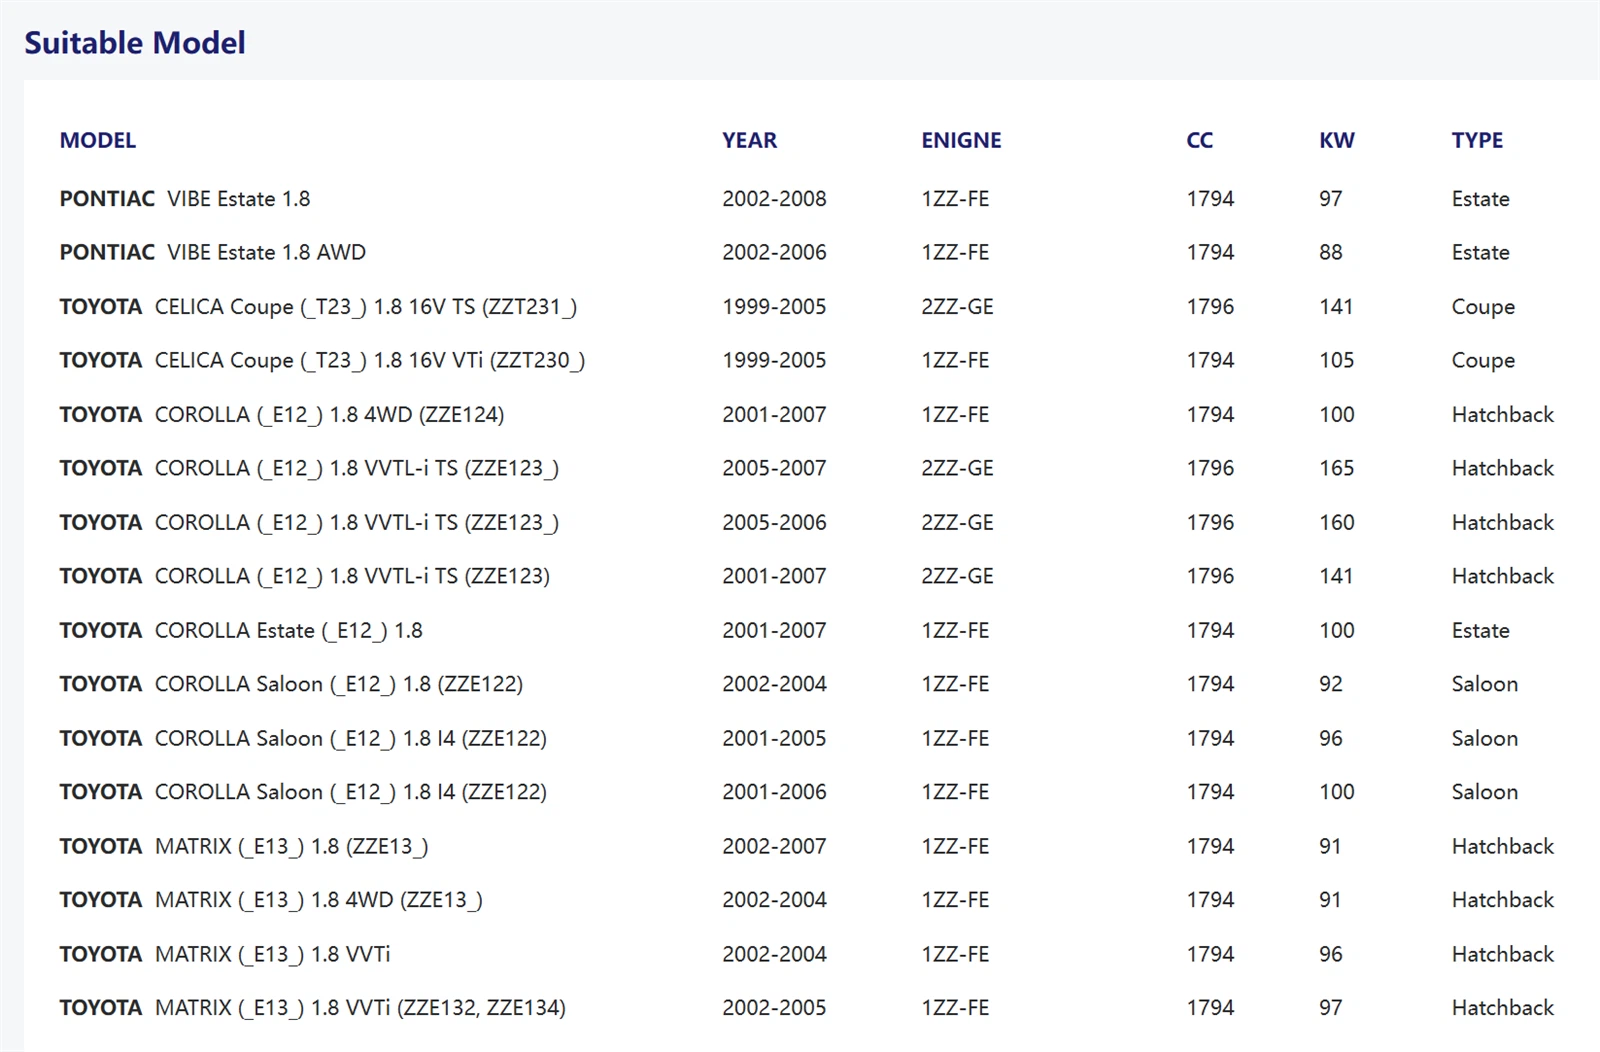Select the MATRIX 1.8 (ZZE13_) non-4WD model
The height and width of the screenshot is (1052, 1600).
click(x=244, y=847)
